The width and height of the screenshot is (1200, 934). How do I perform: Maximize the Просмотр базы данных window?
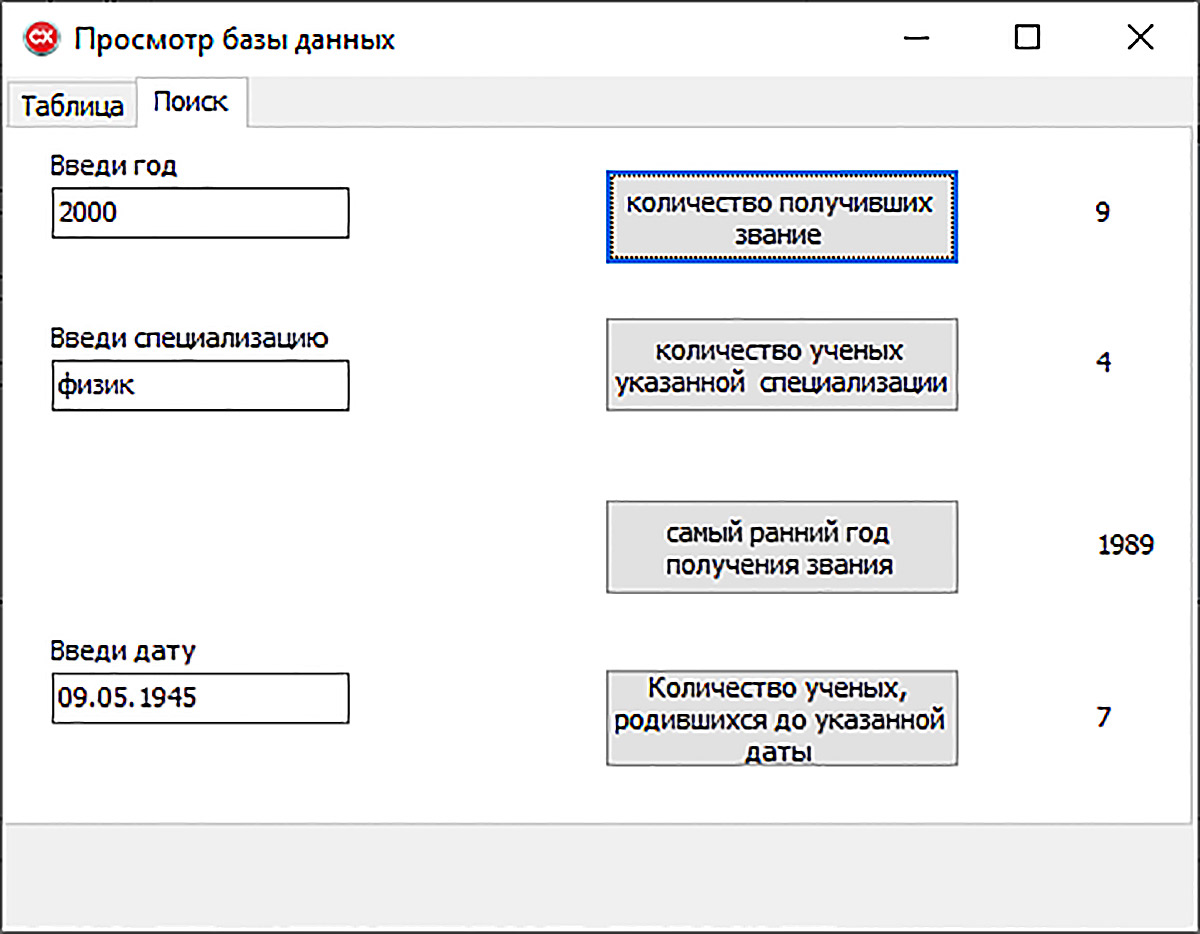1027,39
